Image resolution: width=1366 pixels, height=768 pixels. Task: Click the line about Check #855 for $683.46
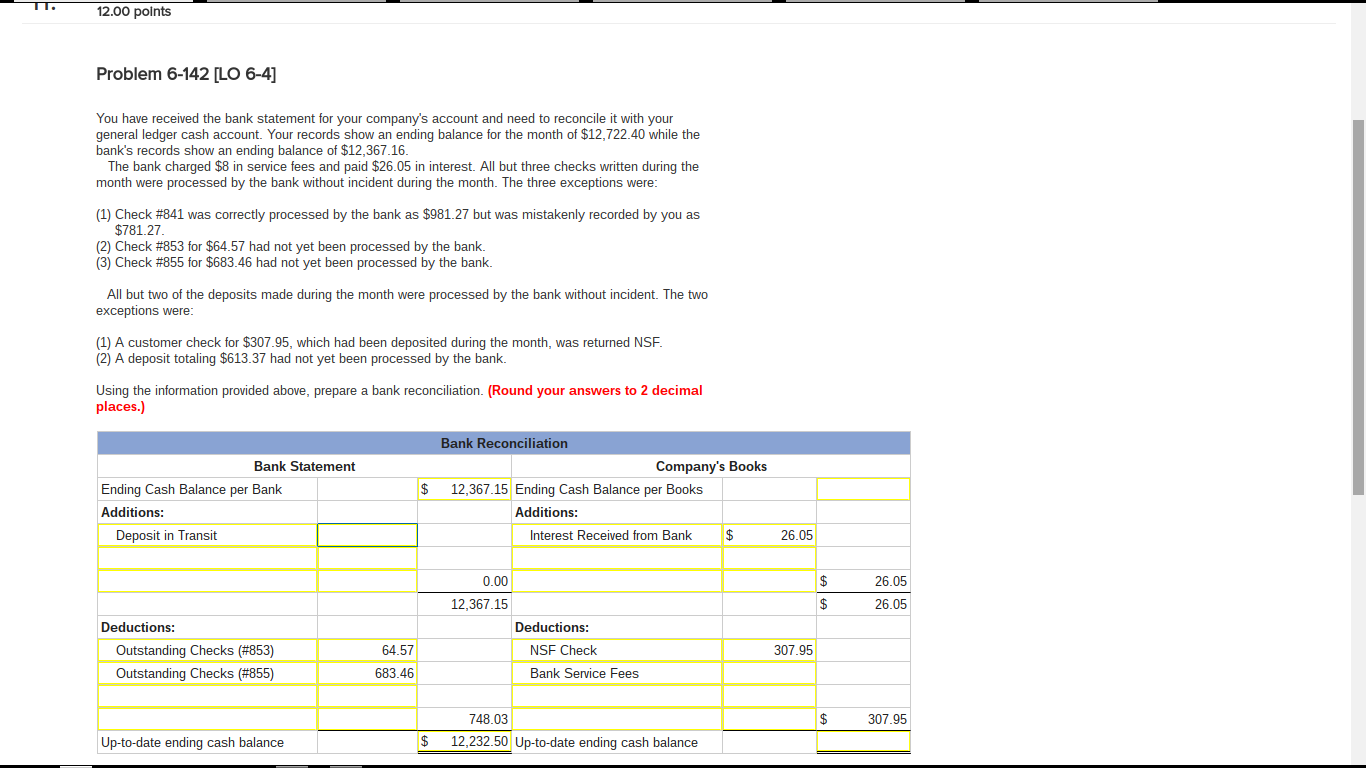294,262
